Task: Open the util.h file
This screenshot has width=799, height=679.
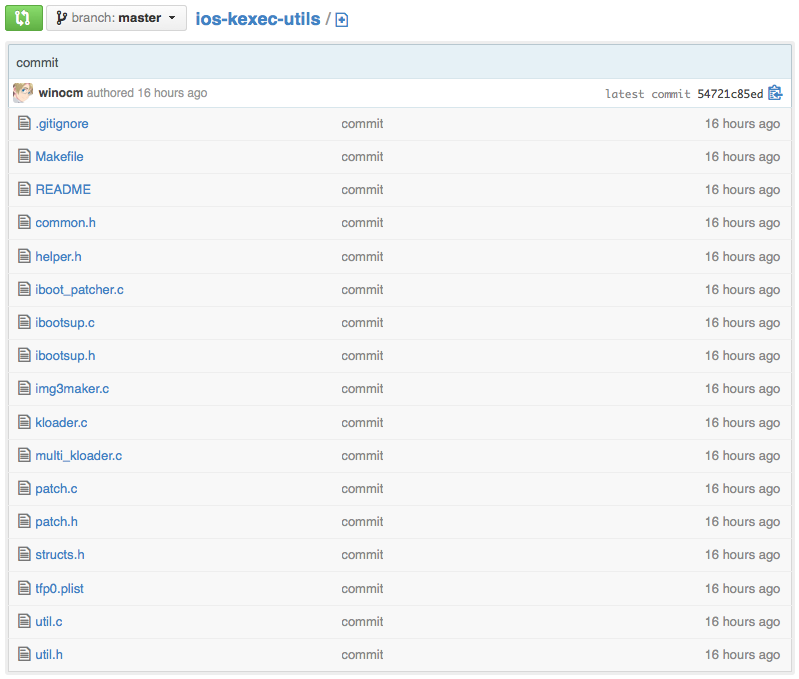Action: click(x=49, y=654)
